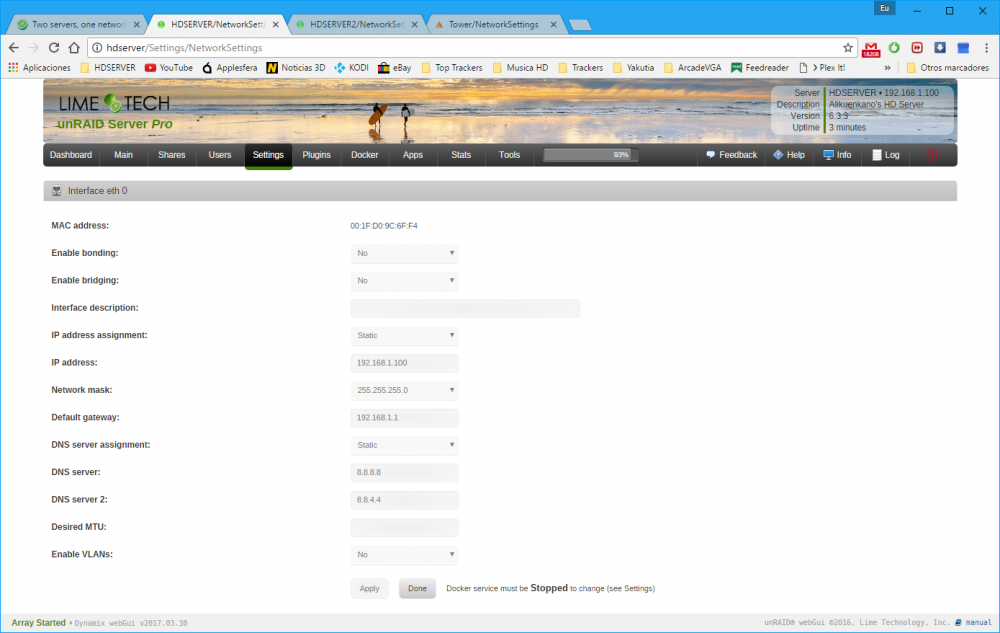
Task: Reload the current page
Action: pos(54,48)
